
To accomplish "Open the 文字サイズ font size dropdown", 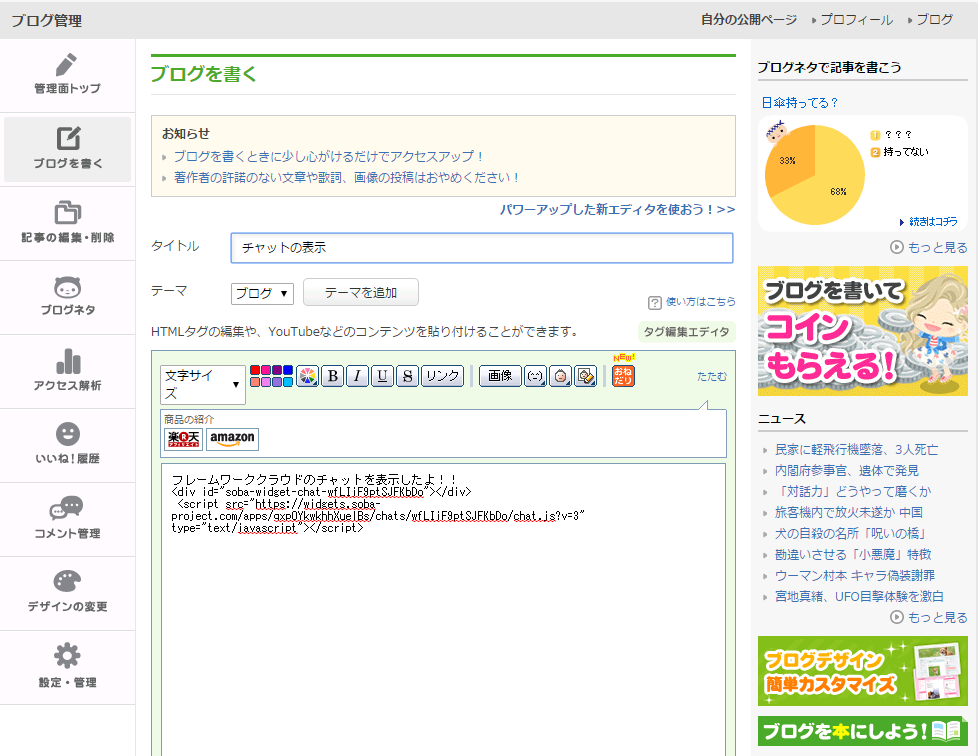I will [x=203, y=384].
